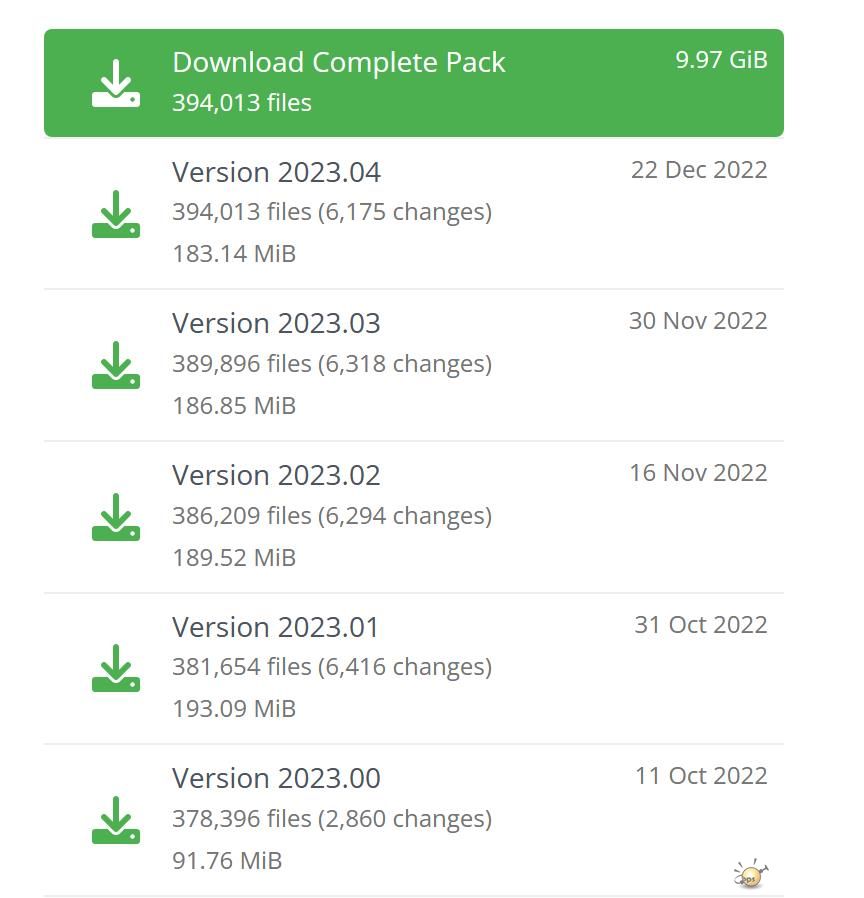The image size is (864, 898).
Task: Click the 22 Dec 2022 date
Action: [699, 169]
